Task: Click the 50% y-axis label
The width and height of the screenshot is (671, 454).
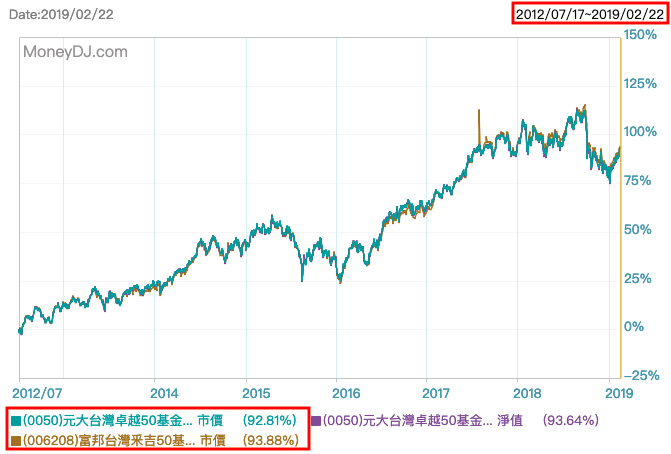Action: click(x=637, y=230)
